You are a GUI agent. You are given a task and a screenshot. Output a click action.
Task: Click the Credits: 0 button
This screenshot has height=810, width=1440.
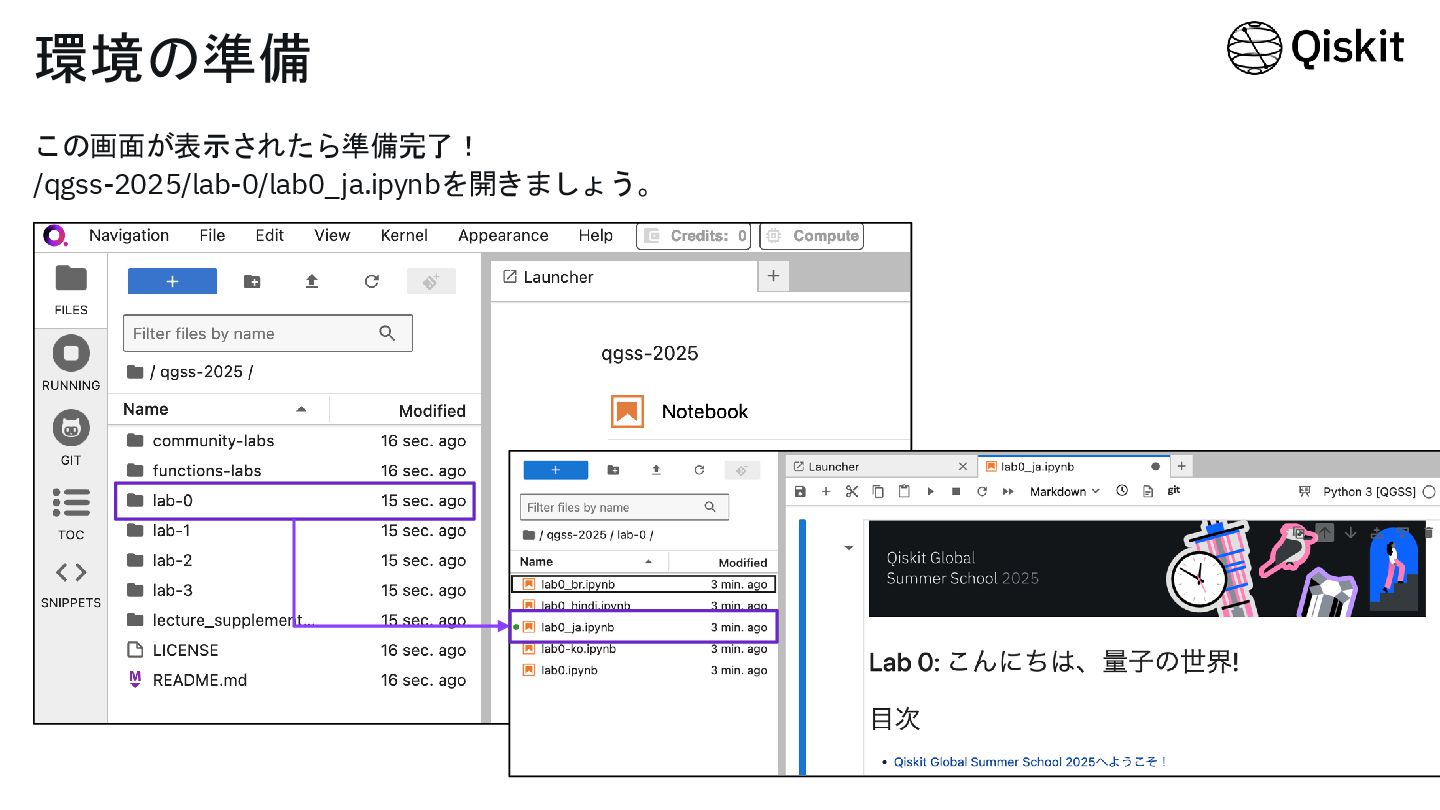[x=694, y=236]
